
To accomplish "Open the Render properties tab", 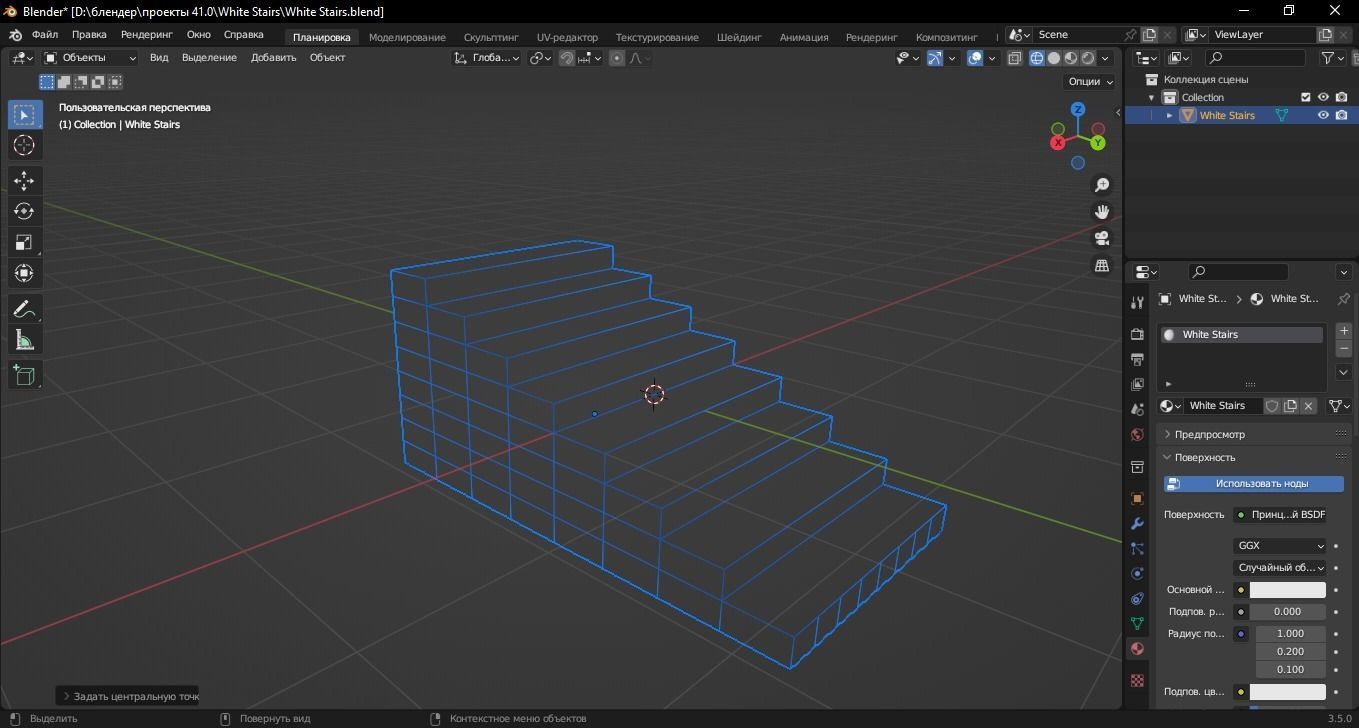I will [1137, 334].
